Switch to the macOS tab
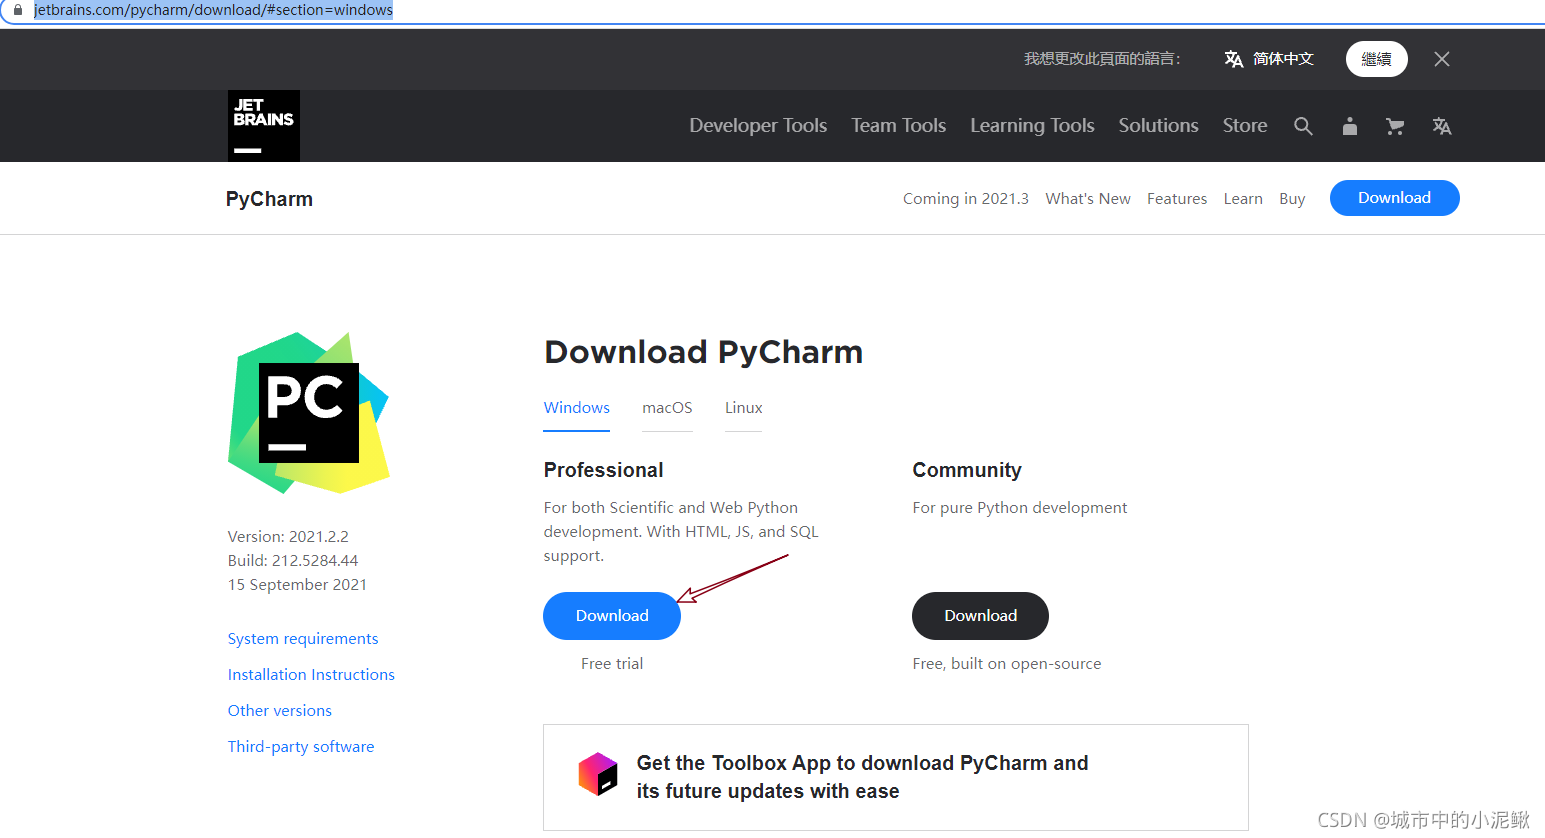Viewport: 1545px width, 838px height. click(x=667, y=408)
